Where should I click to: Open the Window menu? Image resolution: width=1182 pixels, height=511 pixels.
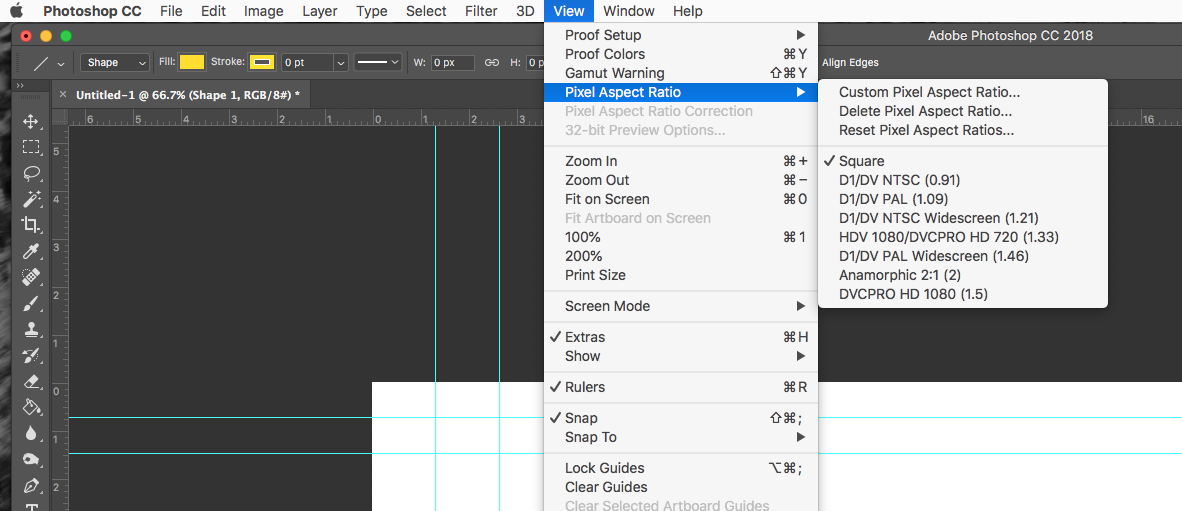click(629, 11)
